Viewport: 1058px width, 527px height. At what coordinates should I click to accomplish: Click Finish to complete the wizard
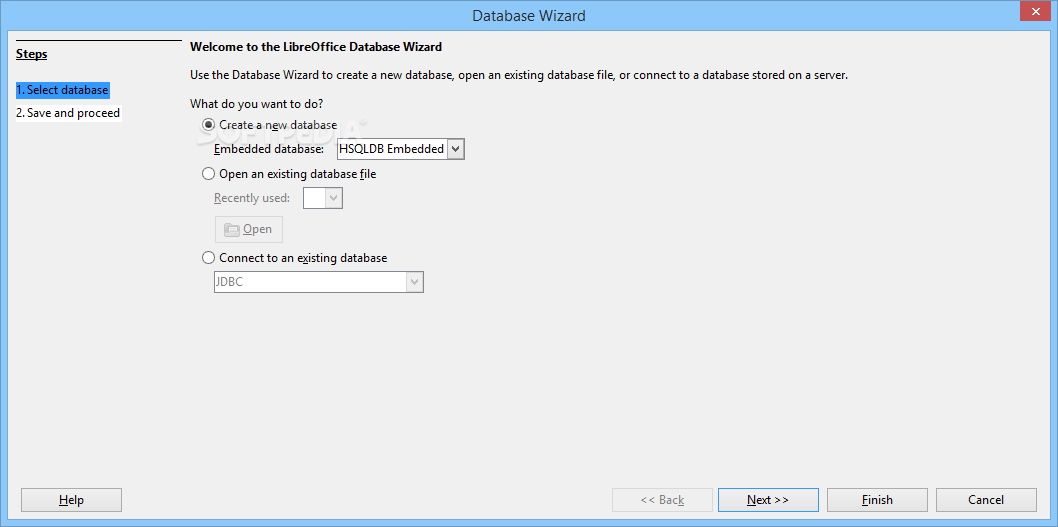pos(877,500)
